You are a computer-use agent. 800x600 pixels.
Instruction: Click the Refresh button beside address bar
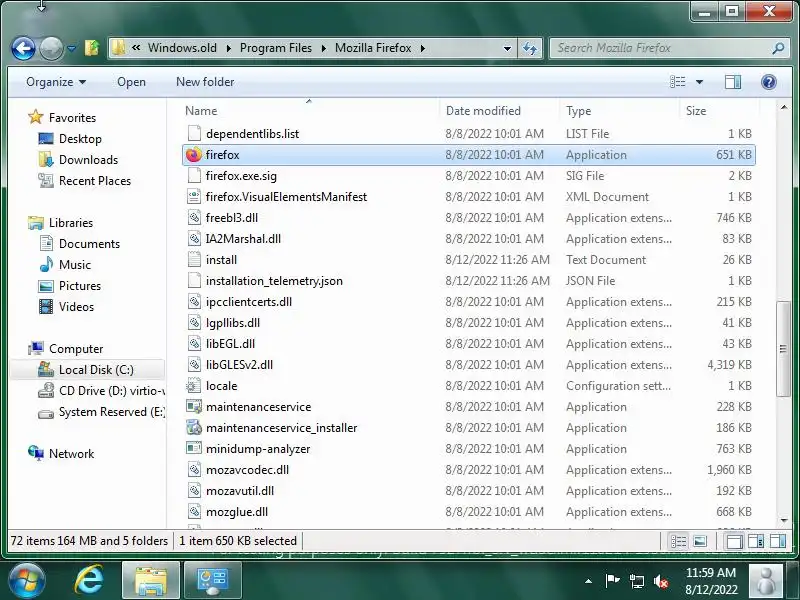[x=530, y=48]
